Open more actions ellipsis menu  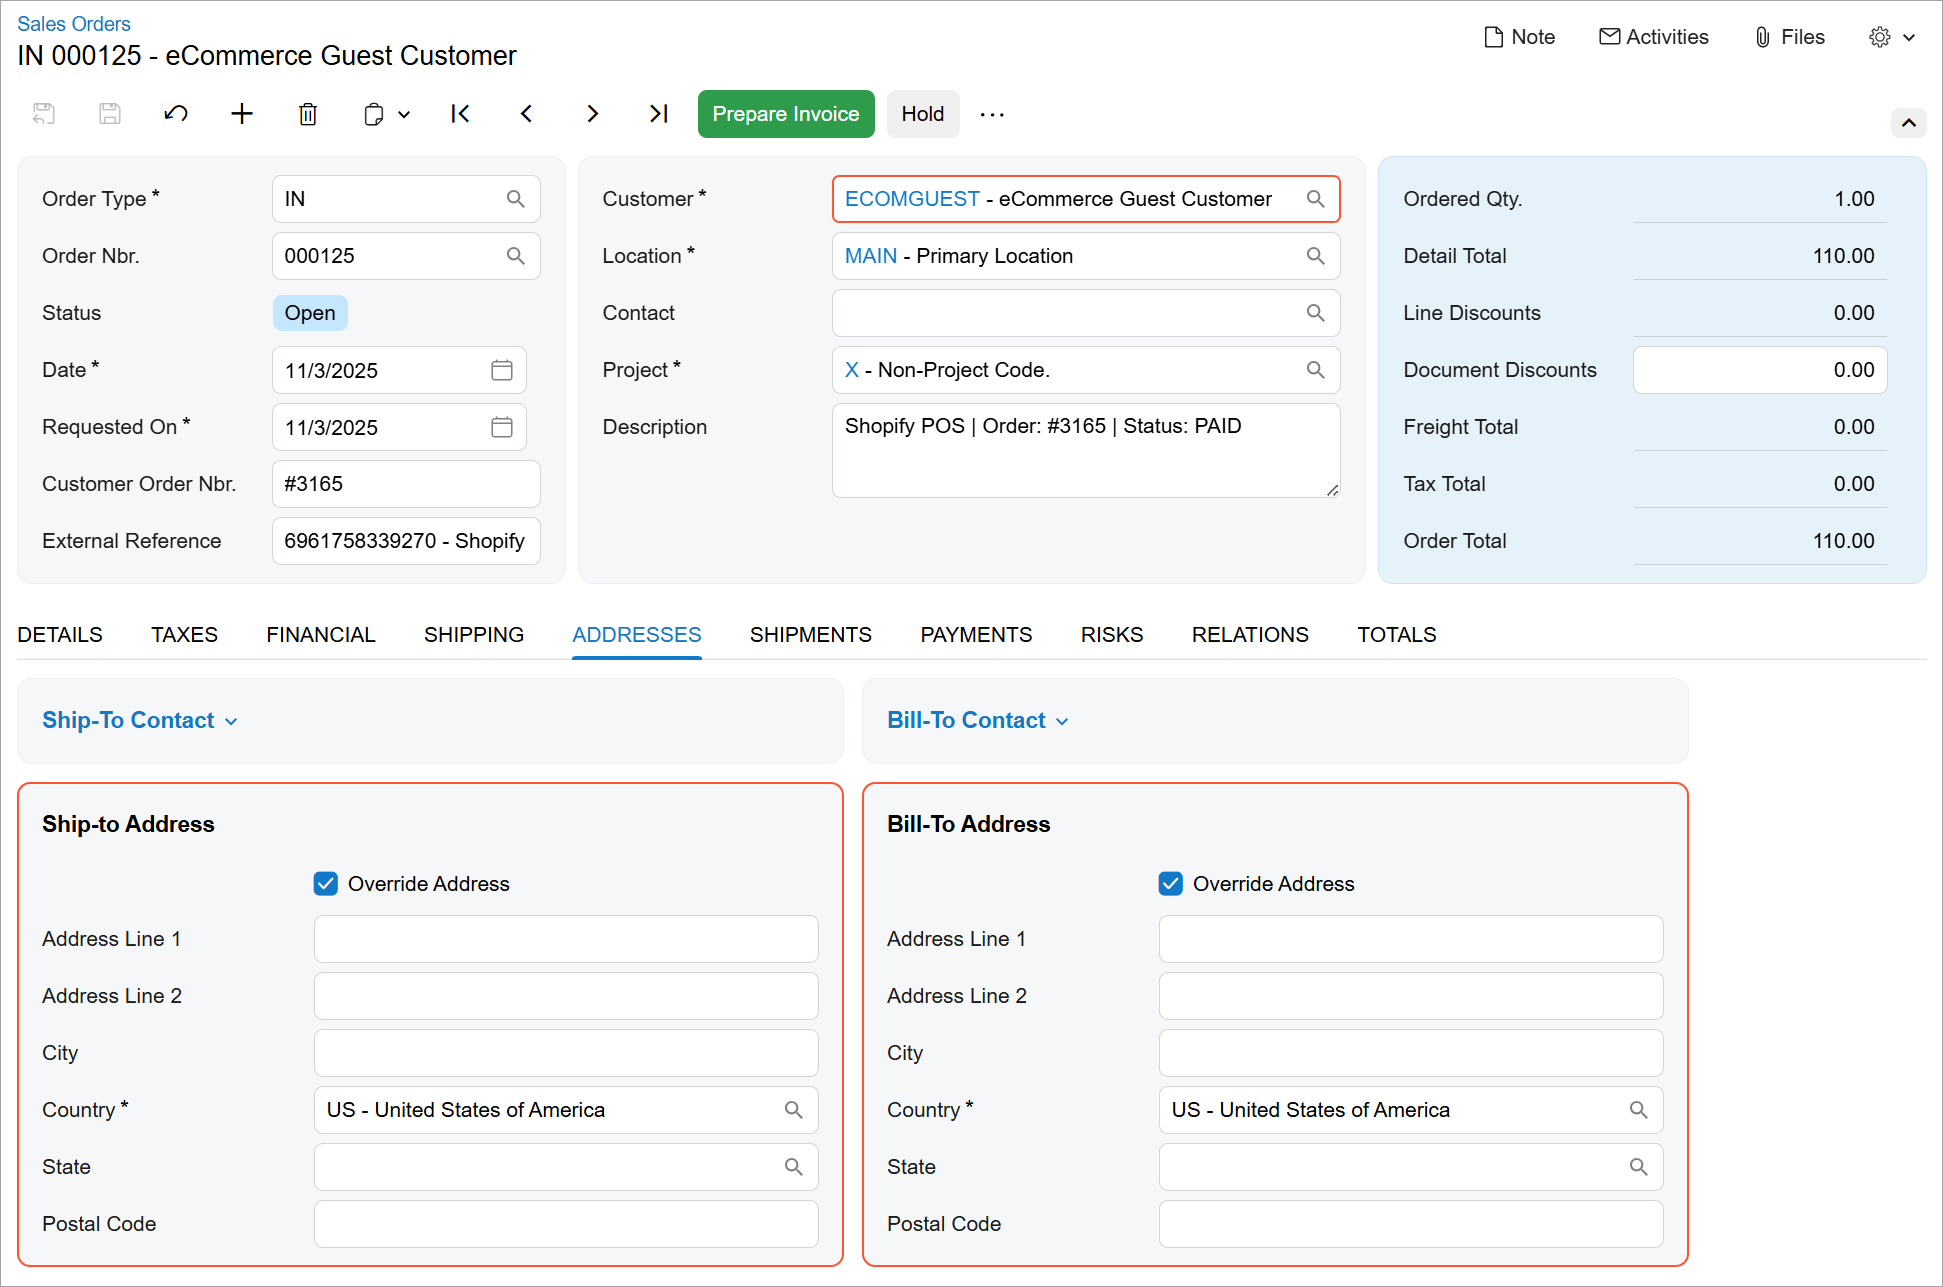pyautogui.click(x=992, y=114)
